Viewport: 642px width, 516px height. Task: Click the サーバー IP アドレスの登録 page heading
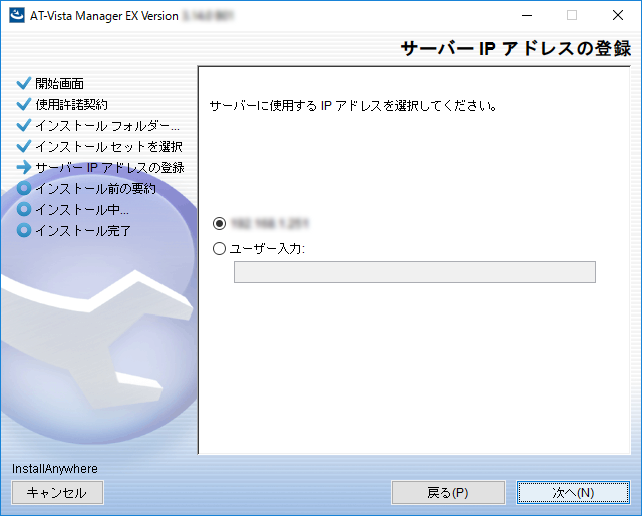point(516,48)
